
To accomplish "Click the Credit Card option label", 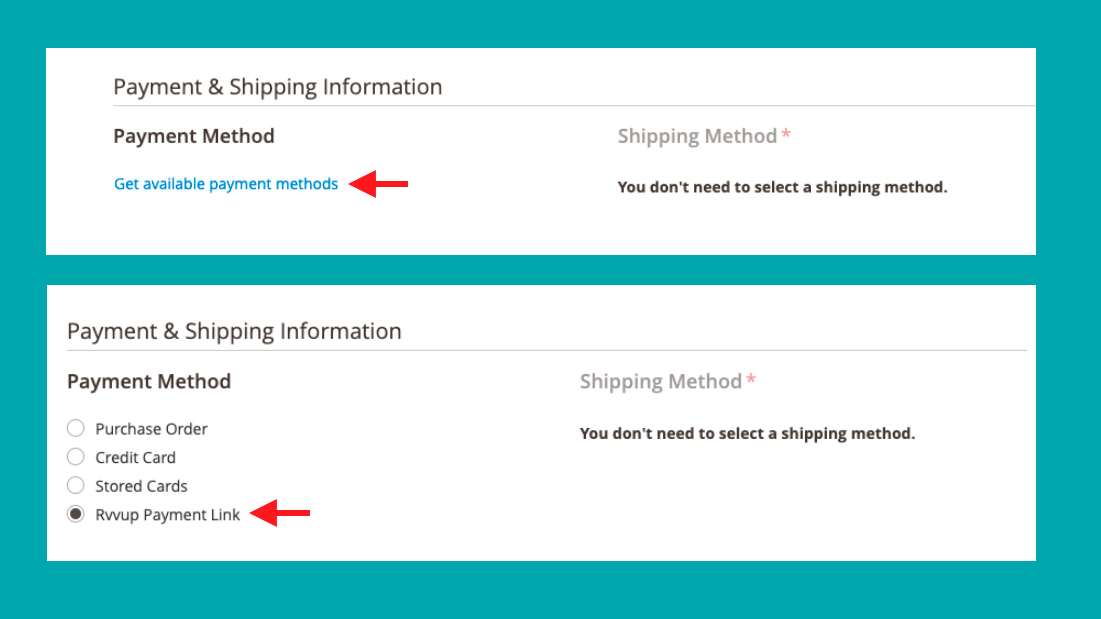I will coord(135,457).
